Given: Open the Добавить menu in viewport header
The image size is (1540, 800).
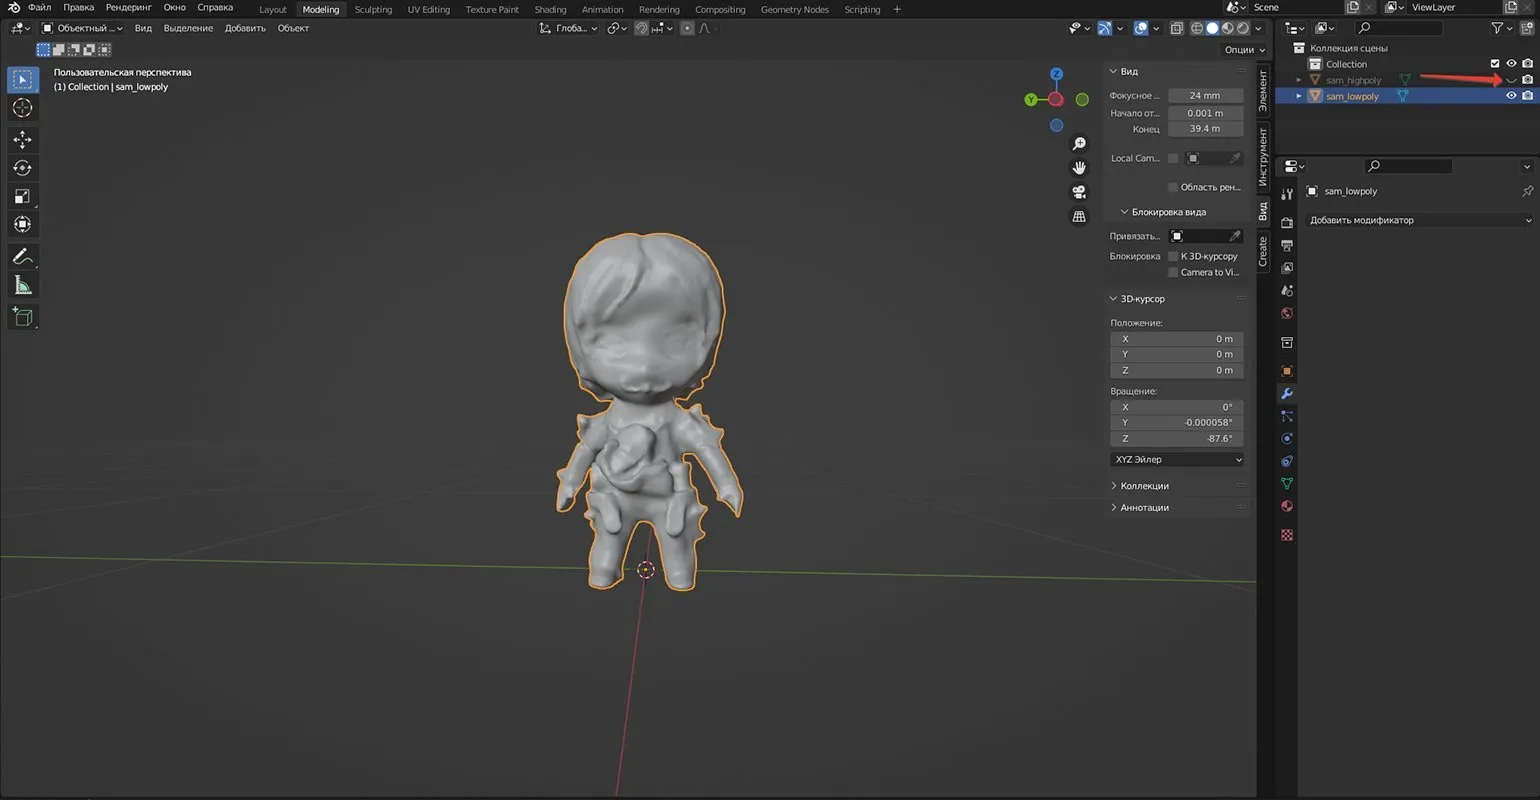Looking at the screenshot, I should point(245,28).
